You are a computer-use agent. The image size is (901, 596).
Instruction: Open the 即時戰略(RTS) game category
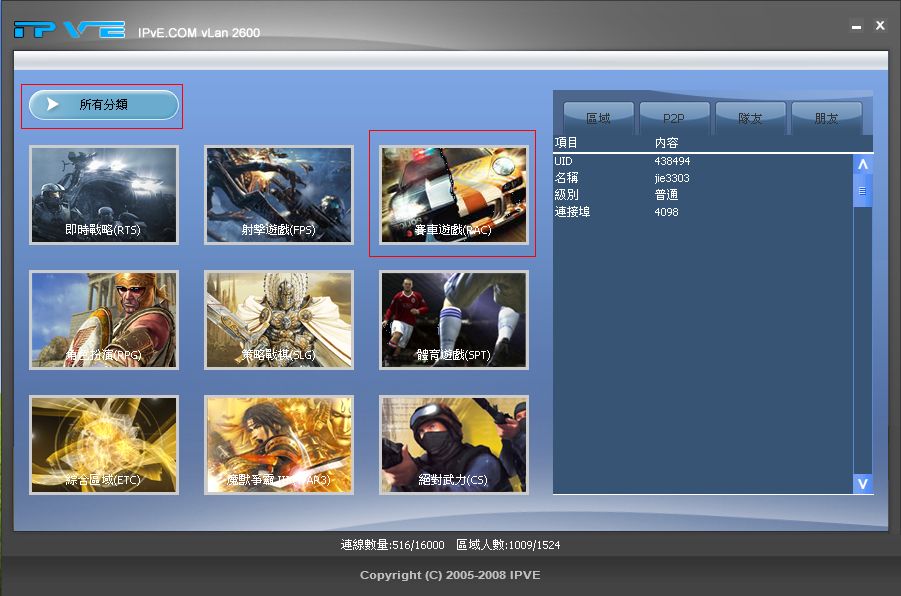tap(104, 195)
